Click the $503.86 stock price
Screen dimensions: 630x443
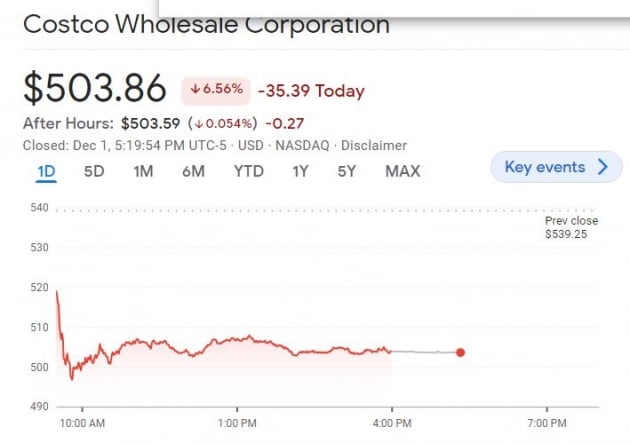[94, 89]
